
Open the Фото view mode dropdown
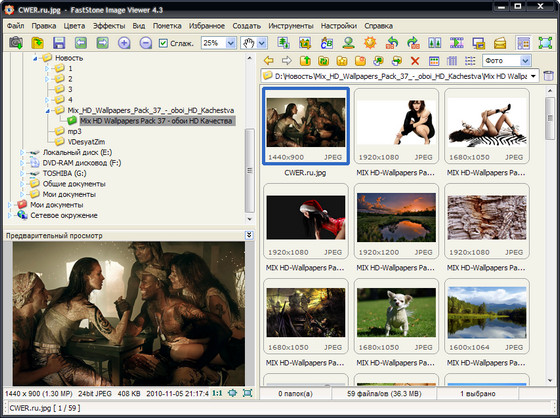click(x=525, y=61)
